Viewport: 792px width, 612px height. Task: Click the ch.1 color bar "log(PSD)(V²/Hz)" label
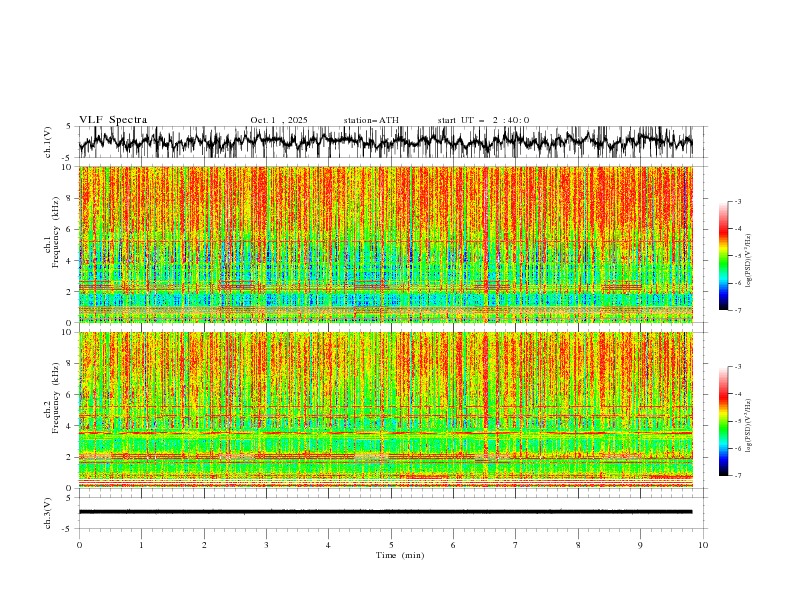tap(748, 261)
